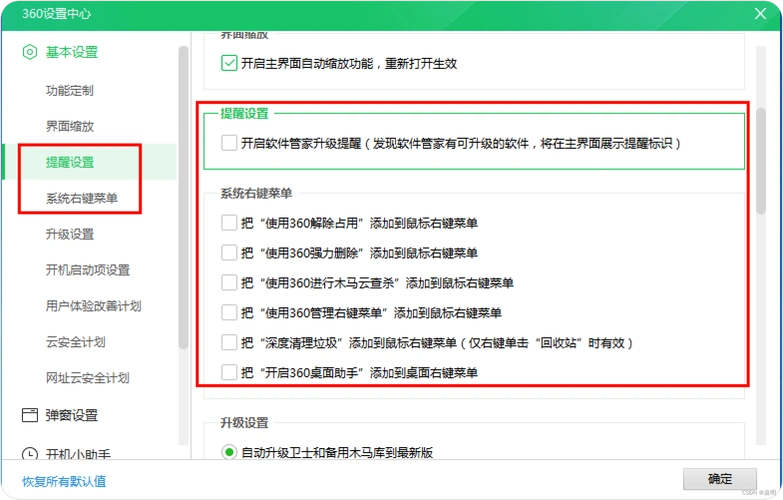Enable 开启360桌面助手 checkbox
Viewport: 783px width, 500px height.
point(229,373)
